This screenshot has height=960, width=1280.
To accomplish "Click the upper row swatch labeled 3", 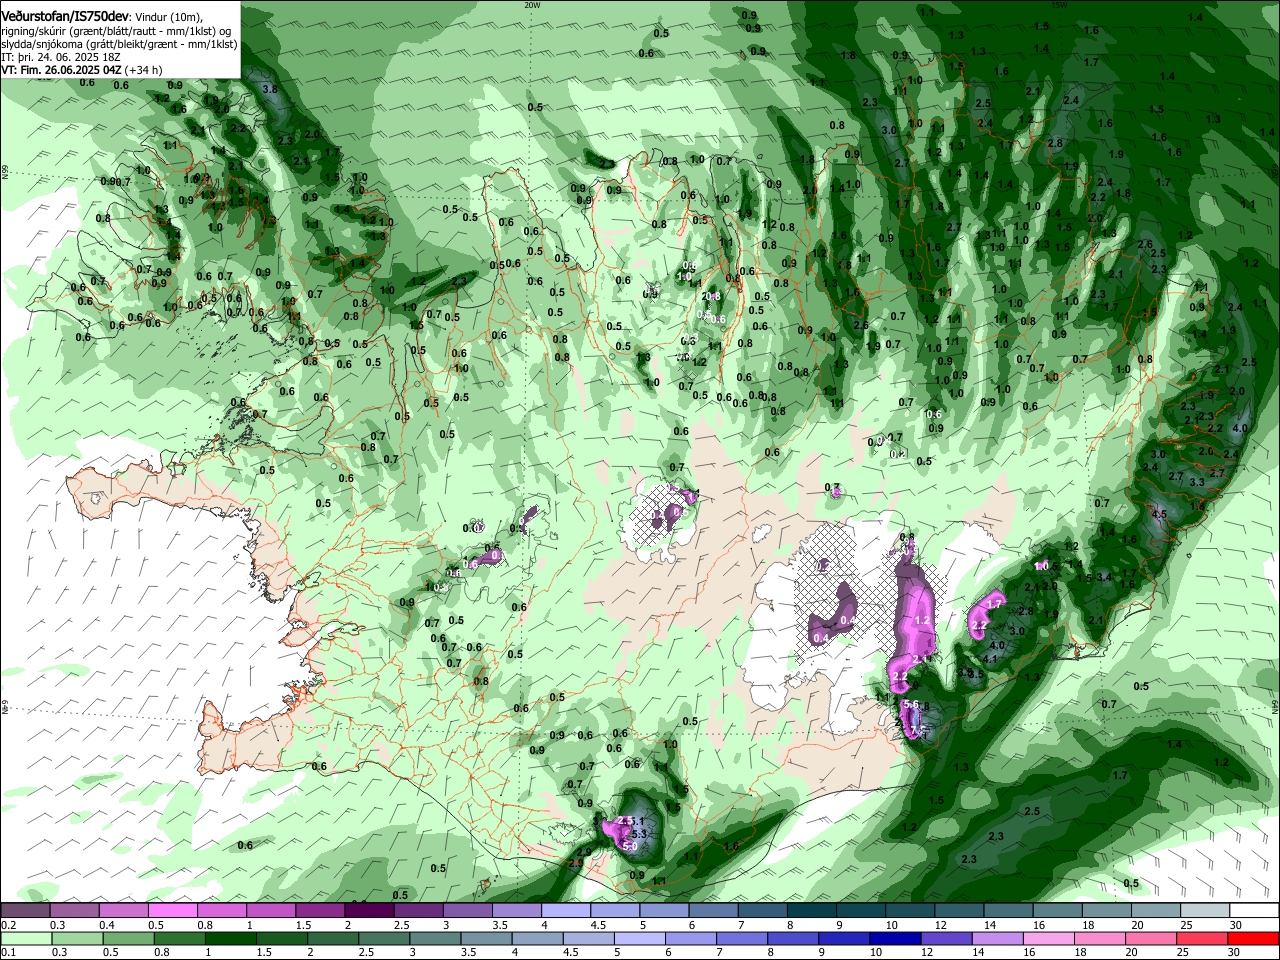I will coord(467,910).
